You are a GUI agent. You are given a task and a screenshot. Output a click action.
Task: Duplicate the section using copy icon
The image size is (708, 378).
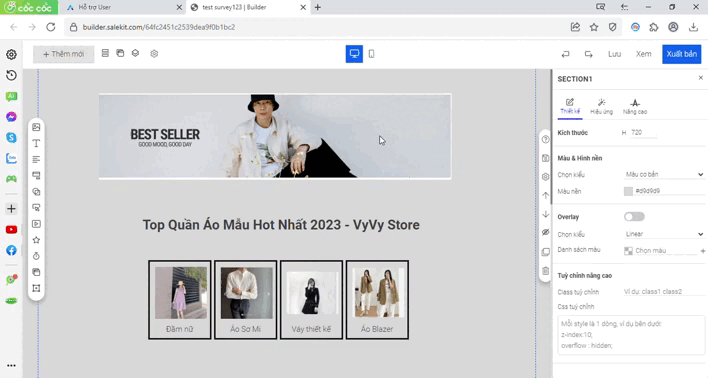click(545, 252)
